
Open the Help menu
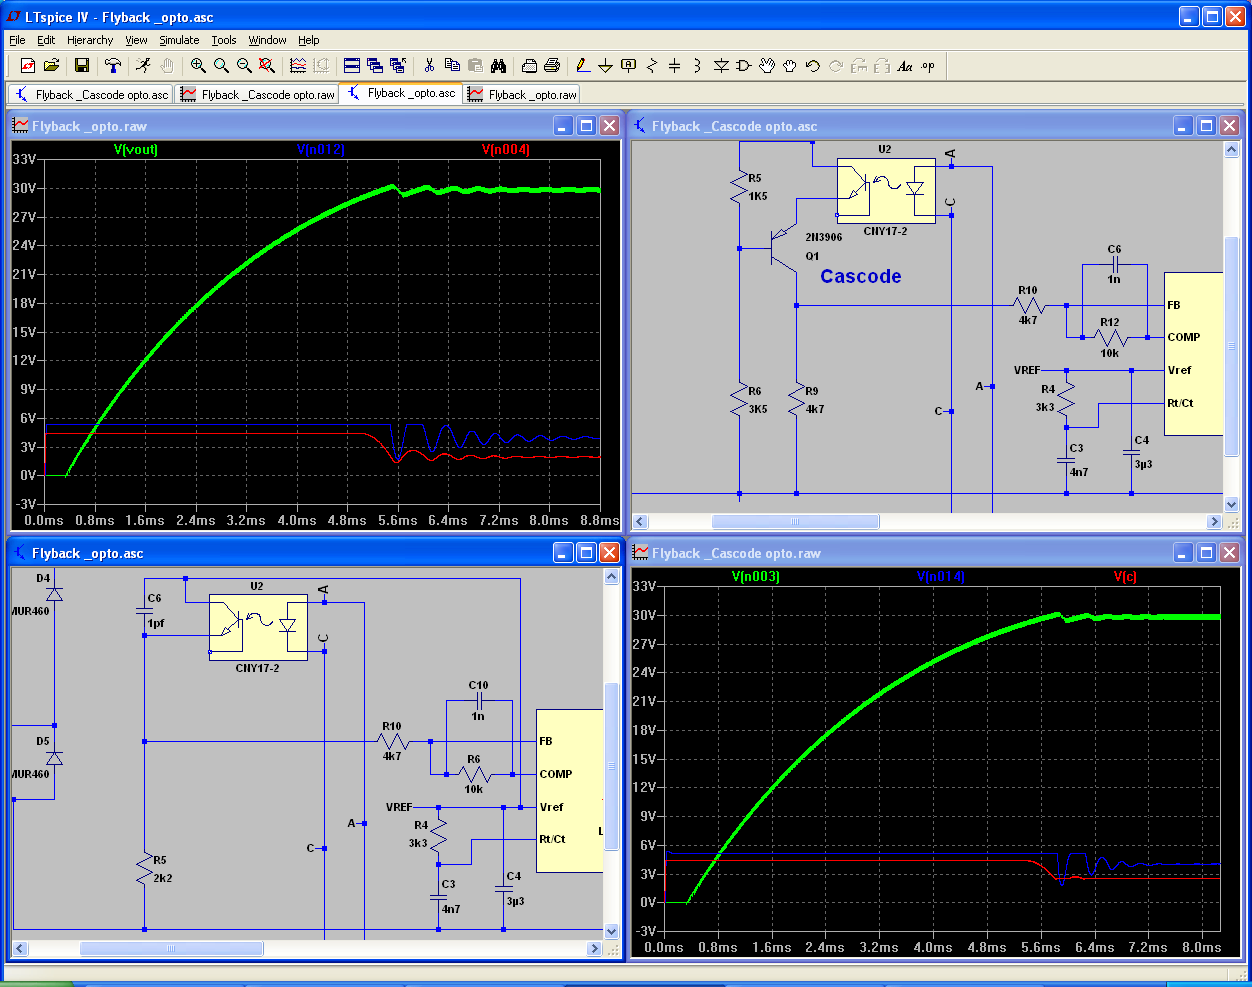click(x=309, y=40)
